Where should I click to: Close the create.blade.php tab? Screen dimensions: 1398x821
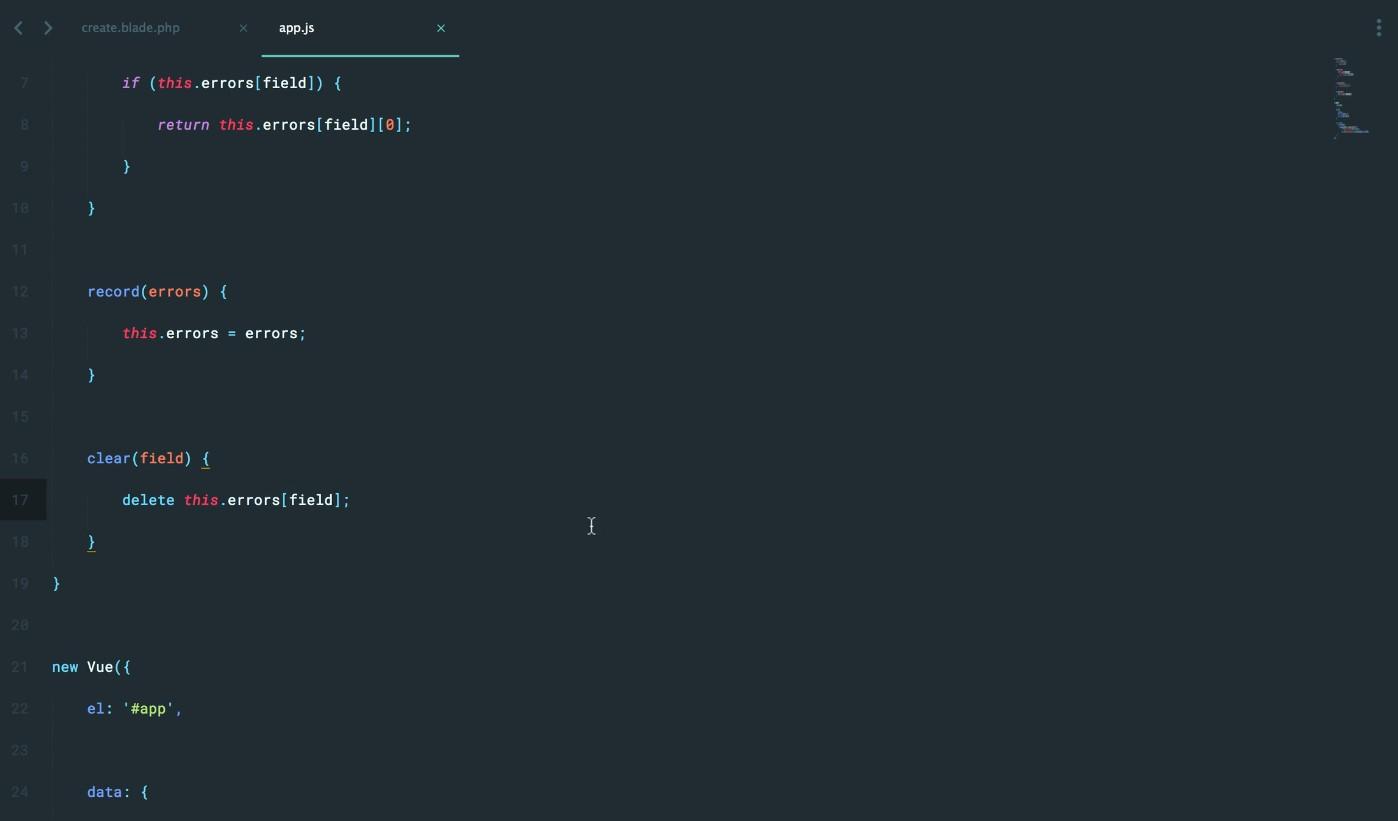click(243, 28)
